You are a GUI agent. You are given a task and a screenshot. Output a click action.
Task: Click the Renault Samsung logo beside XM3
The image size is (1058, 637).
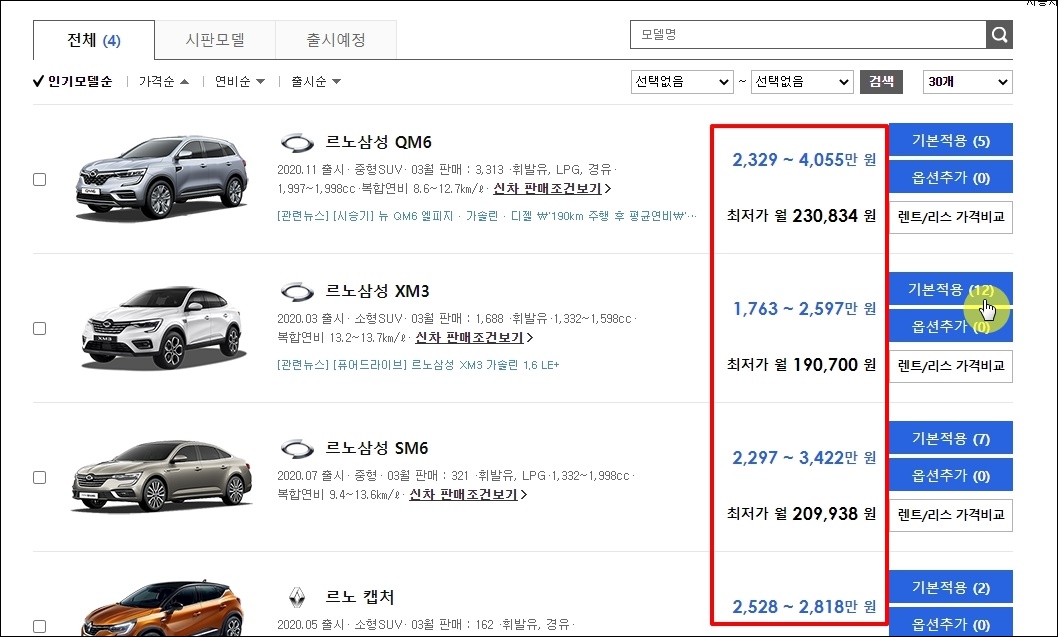(297, 292)
